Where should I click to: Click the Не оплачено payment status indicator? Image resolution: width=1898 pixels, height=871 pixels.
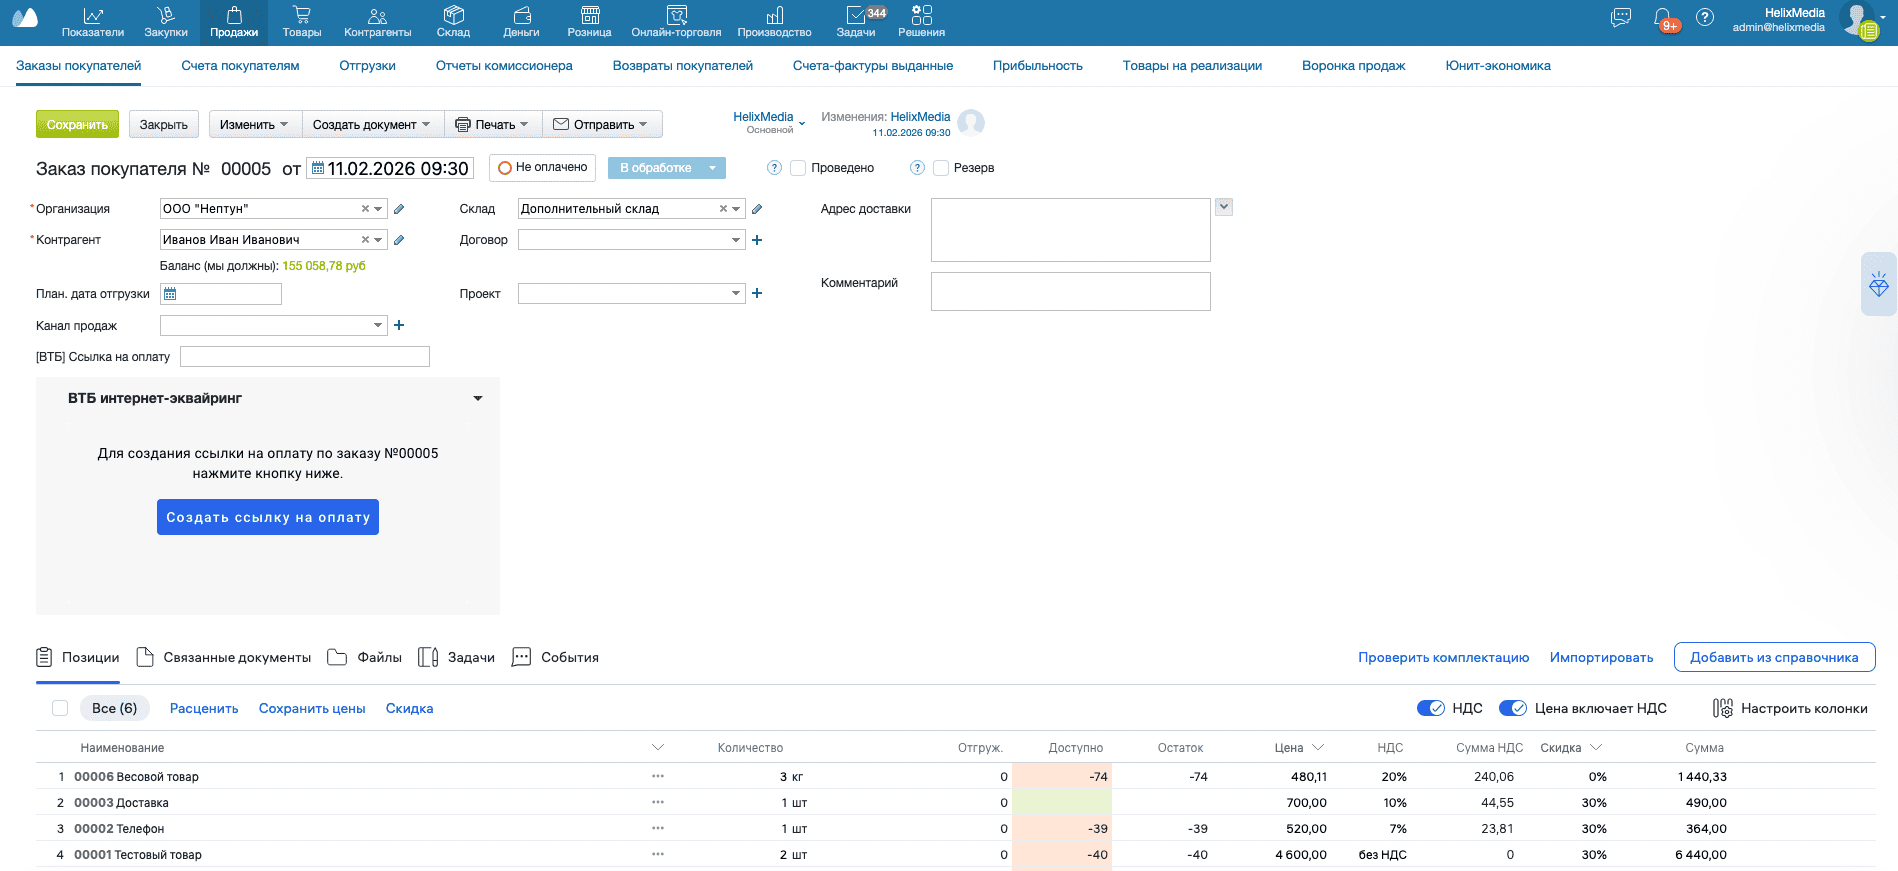tap(543, 168)
